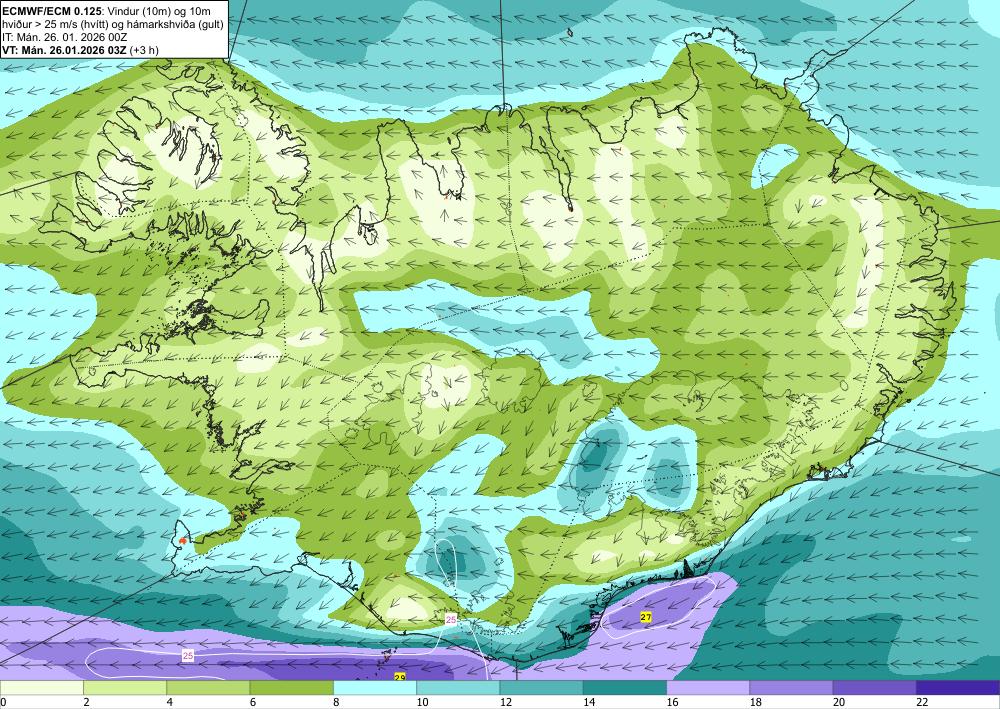
Task: Click the legend scale value "12"
Action: pyautogui.click(x=506, y=702)
